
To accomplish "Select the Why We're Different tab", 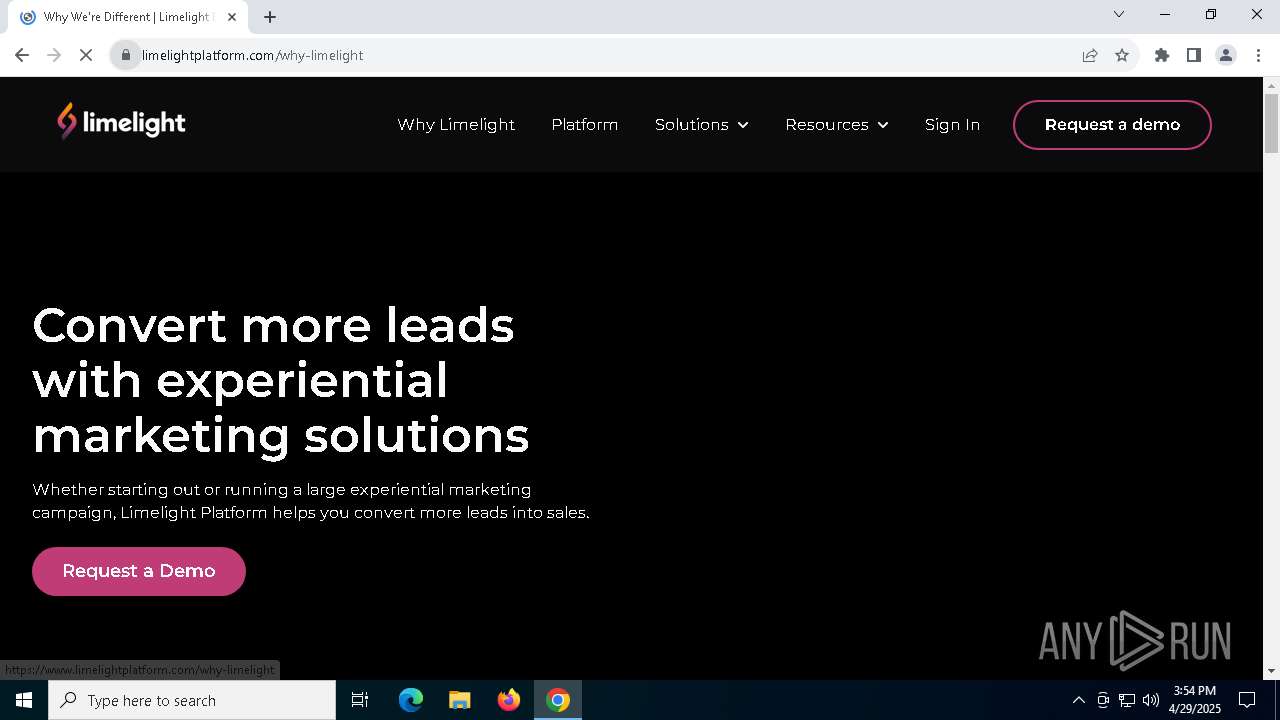I will click(128, 17).
